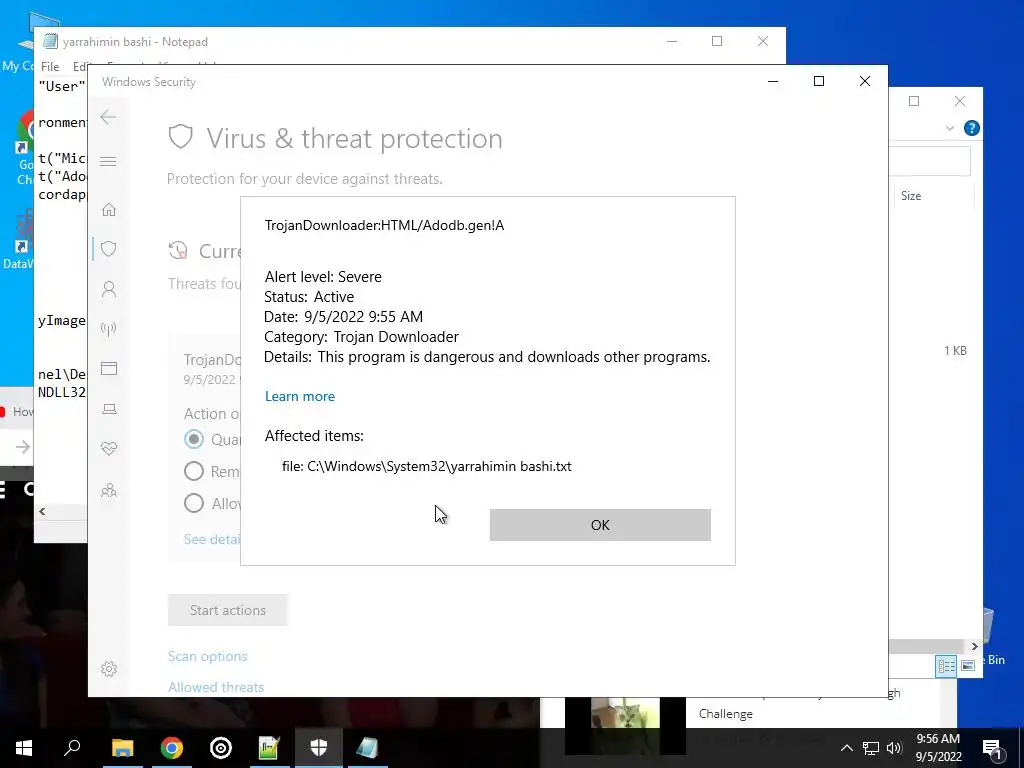
Task: Open the Windows Start menu
Action: pyautogui.click(x=24, y=748)
